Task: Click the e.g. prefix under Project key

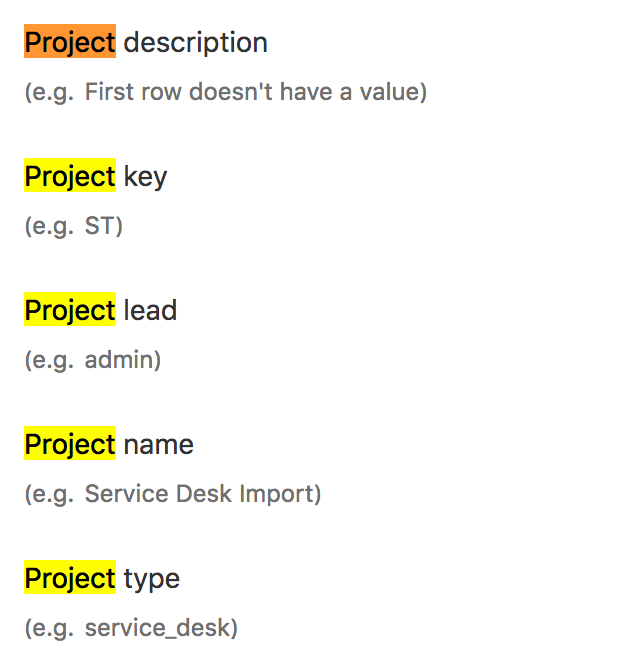Action: click(x=49, y=227)
